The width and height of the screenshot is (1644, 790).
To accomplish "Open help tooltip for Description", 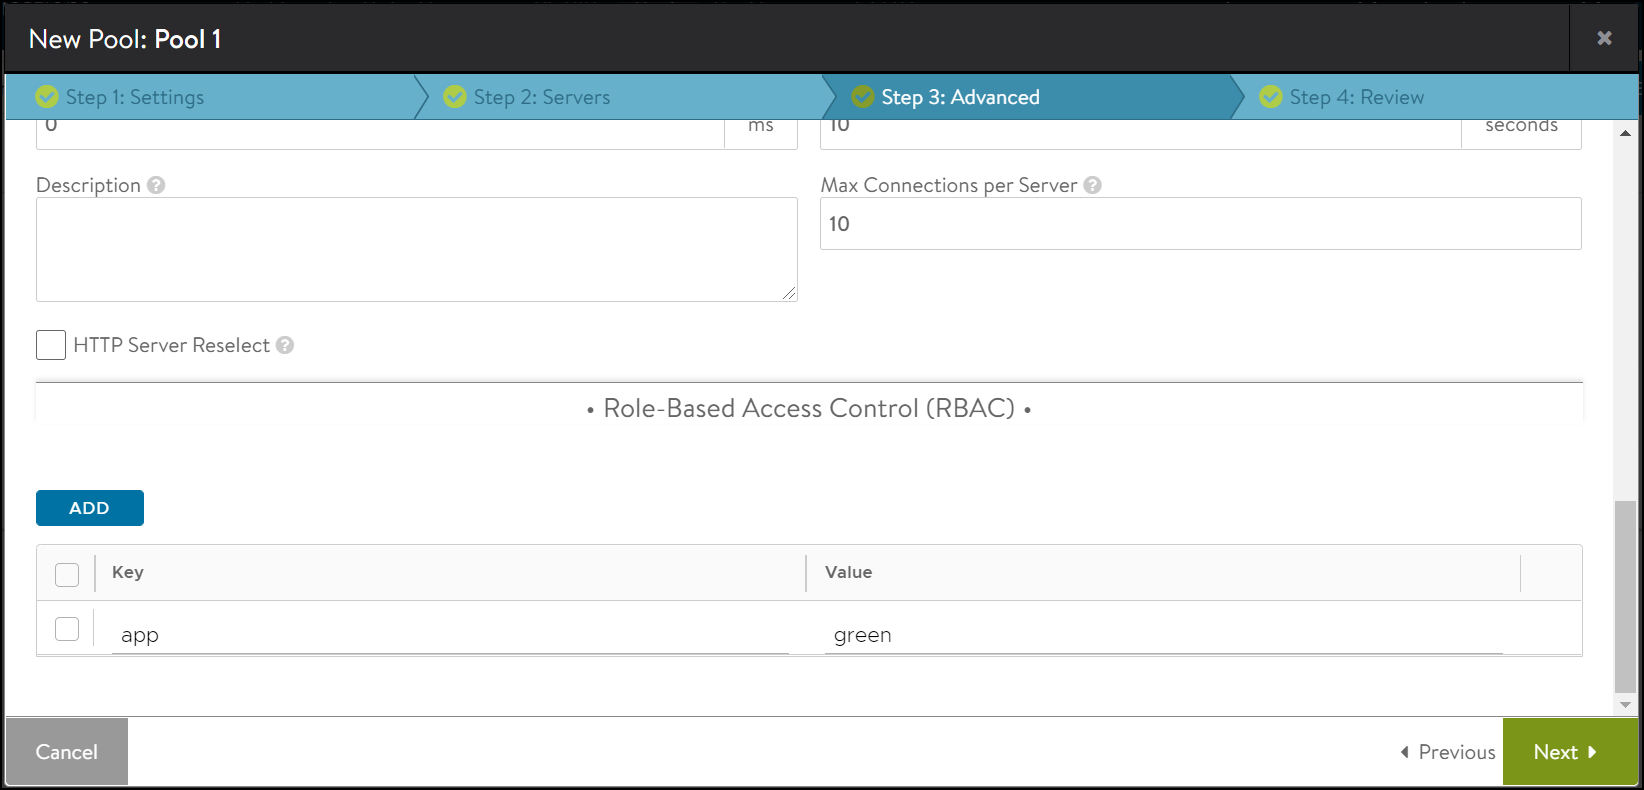I will coord(156,185).
